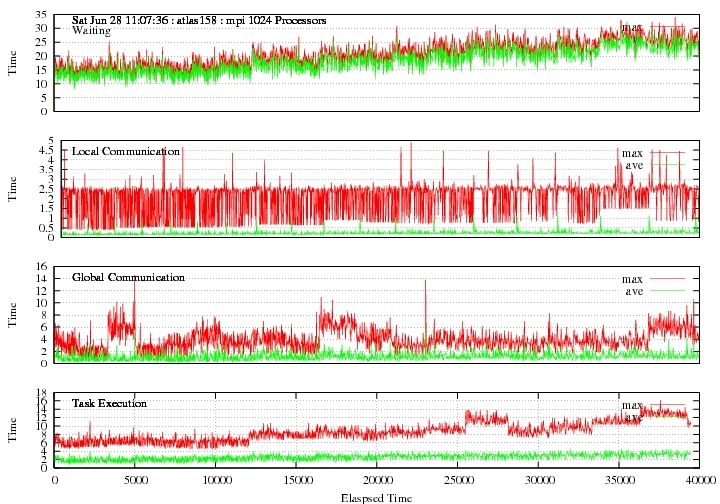
Task: Click the "14" y-tick of Global Communication plot
Action: click(41, 279)
